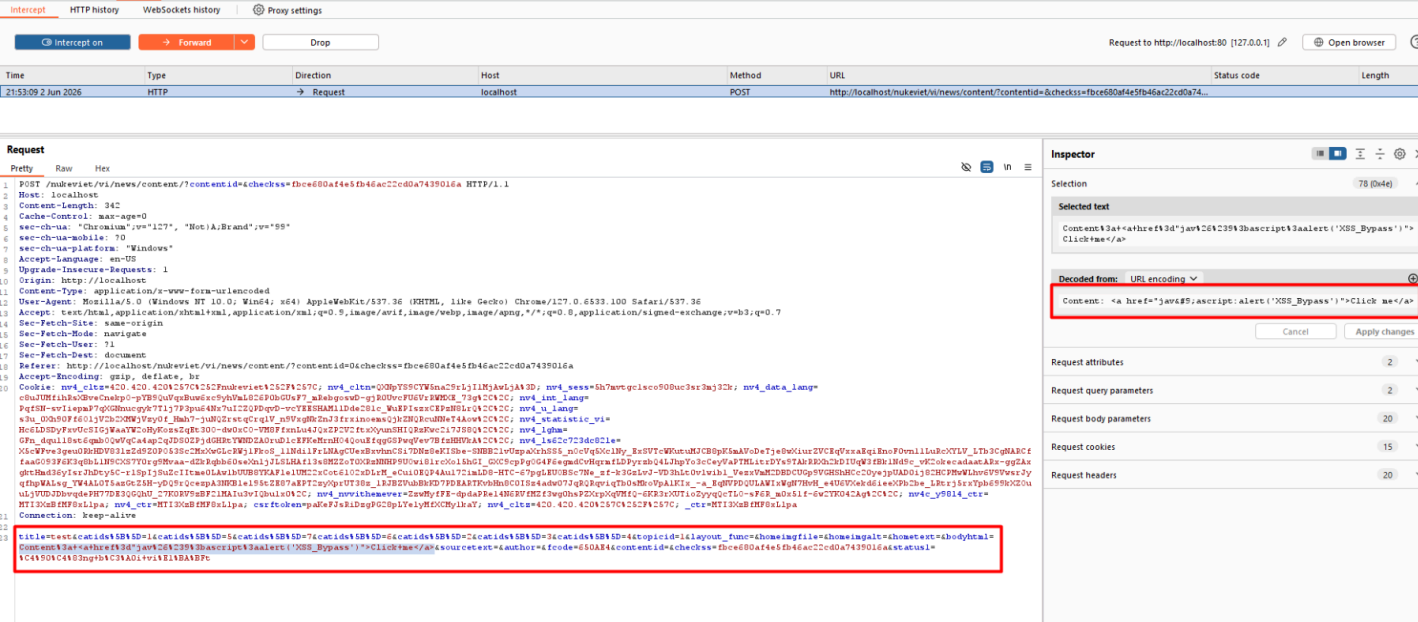Screen dimensions: 1418x622
Task: Select the Pretty request view tab
Action: pyautogui.click(x=22, y=169)
